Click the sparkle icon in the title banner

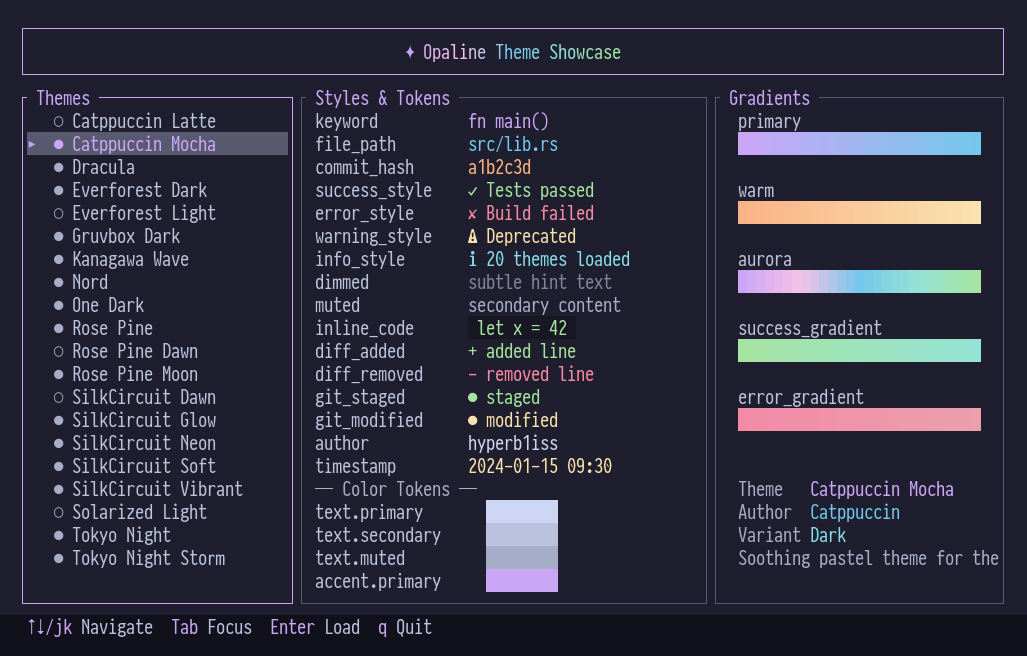[x=410, y=52]
